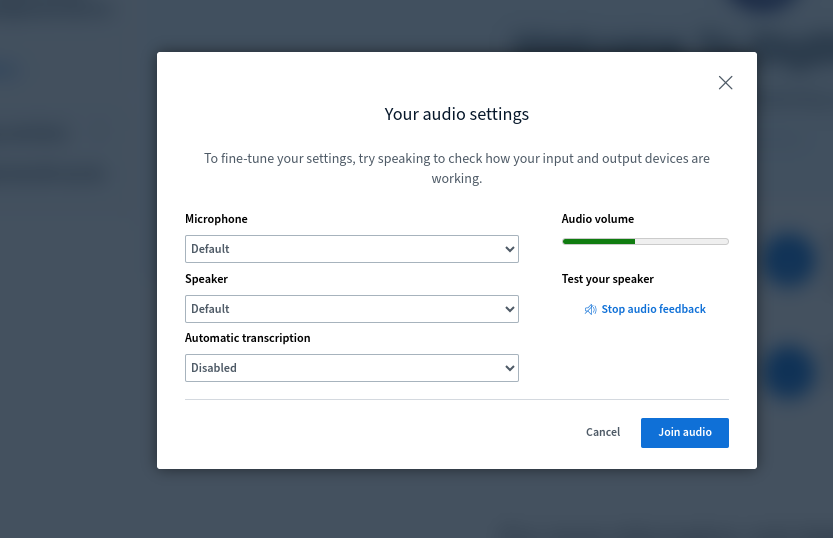Open the Speaker device dropdown

pos(351,309)
